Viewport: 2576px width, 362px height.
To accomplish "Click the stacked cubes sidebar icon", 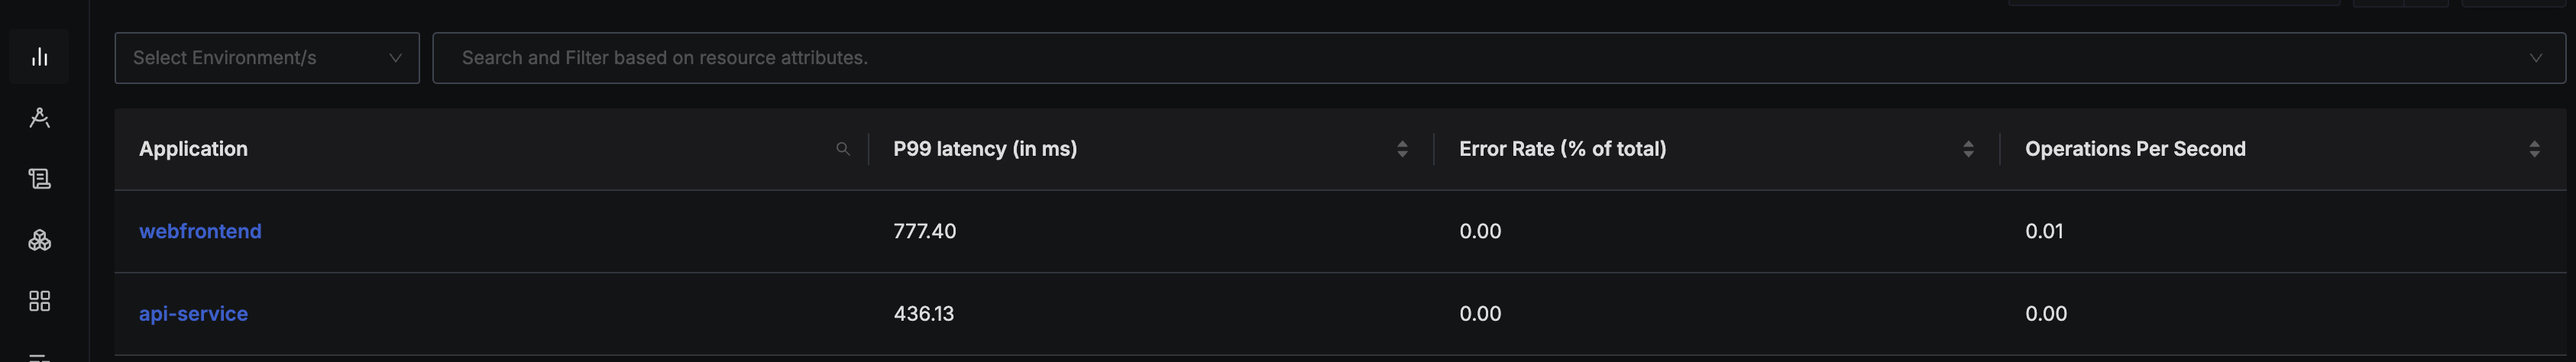I will click(x=39, y=240).
